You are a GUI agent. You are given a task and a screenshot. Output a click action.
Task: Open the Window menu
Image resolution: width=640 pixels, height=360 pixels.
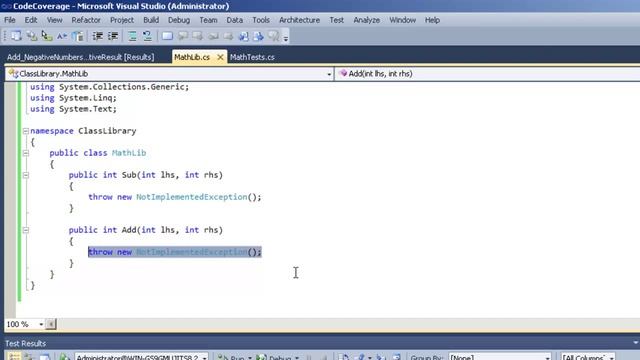pyautogui.click(x=402, y=20)
